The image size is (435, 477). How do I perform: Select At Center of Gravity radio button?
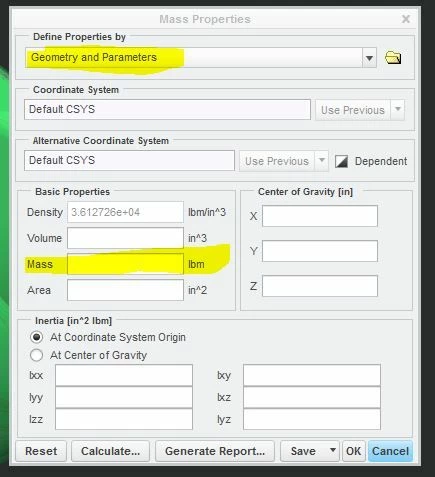[x=36, y=355]
